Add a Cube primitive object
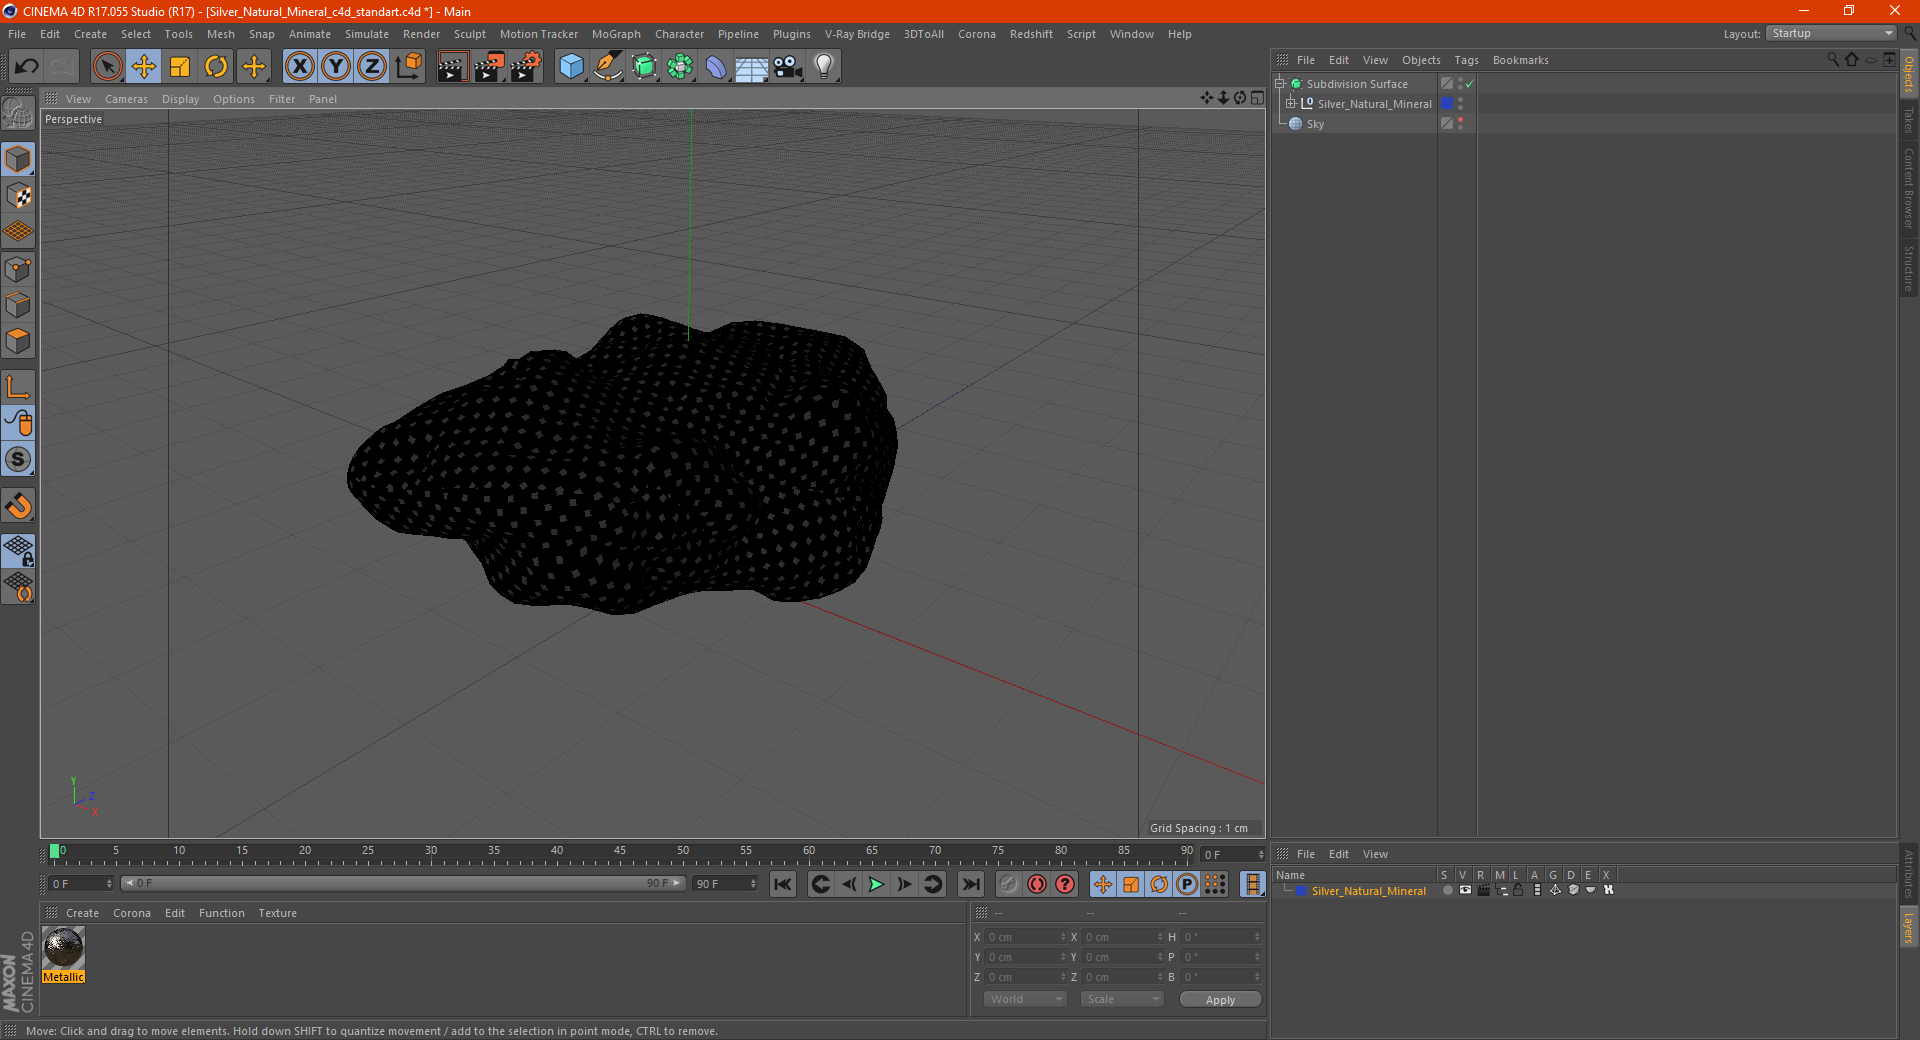Screen dimensions: 1920x1040 coord(571,67)
